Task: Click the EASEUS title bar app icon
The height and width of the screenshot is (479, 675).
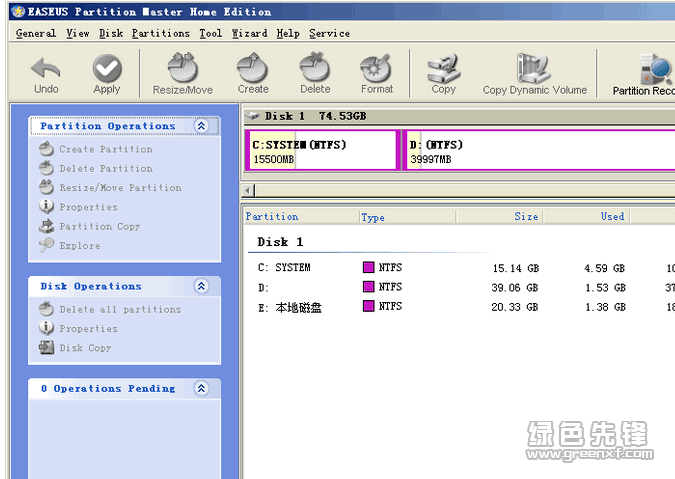Action: pos(18,12)
